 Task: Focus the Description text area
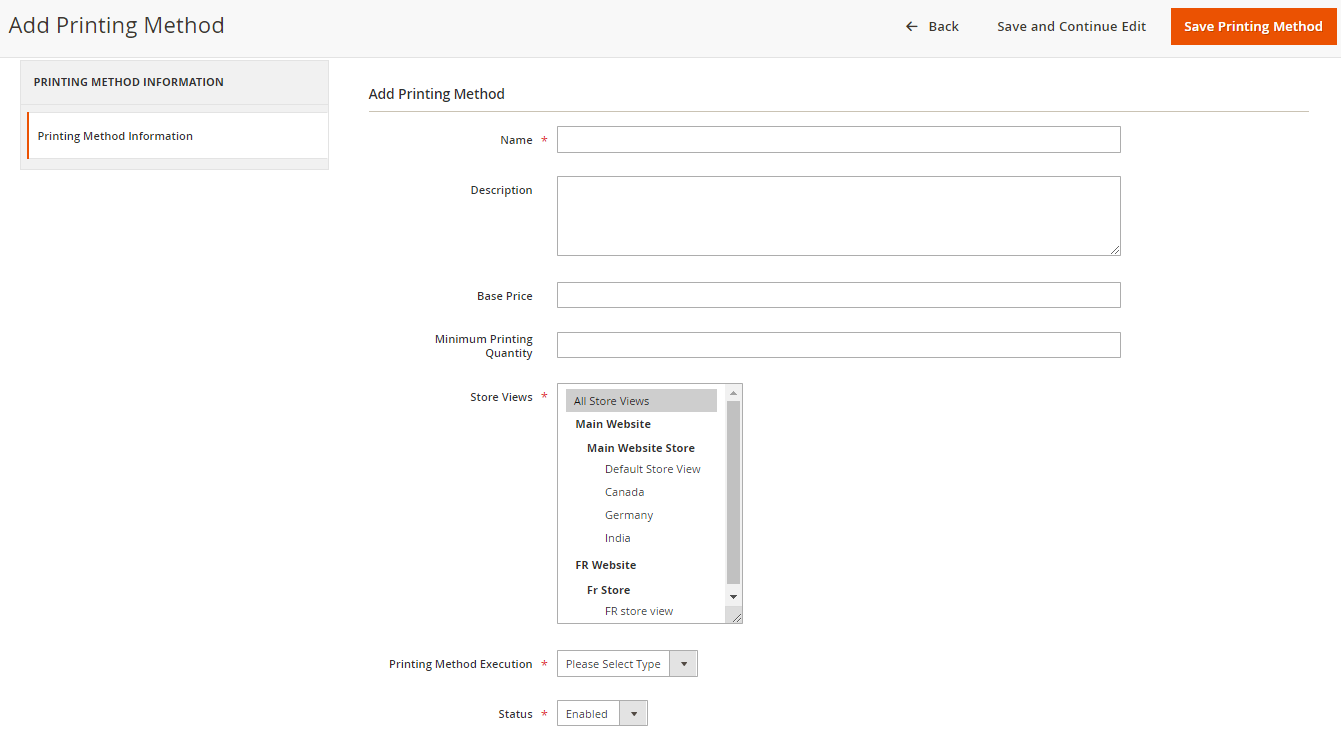(838, 216)
